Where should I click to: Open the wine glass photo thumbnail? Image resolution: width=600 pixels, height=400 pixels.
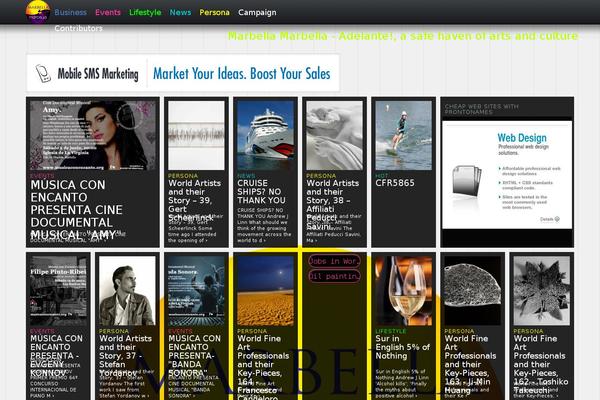(x=403, y=291)
